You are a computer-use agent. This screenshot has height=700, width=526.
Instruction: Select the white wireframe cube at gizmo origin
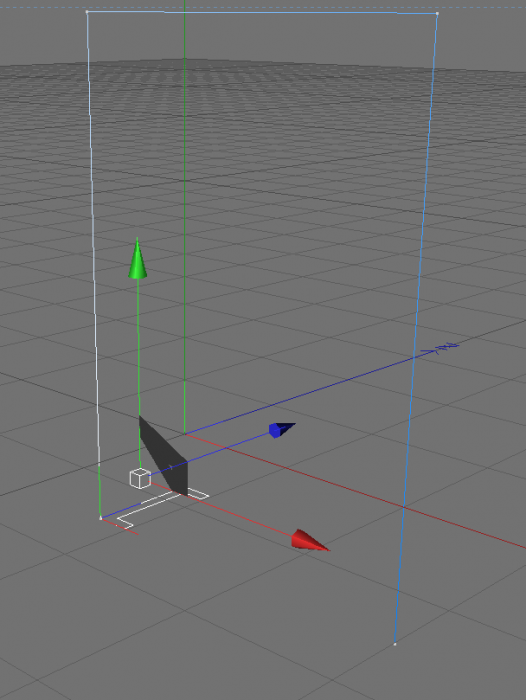click(140, 479)
